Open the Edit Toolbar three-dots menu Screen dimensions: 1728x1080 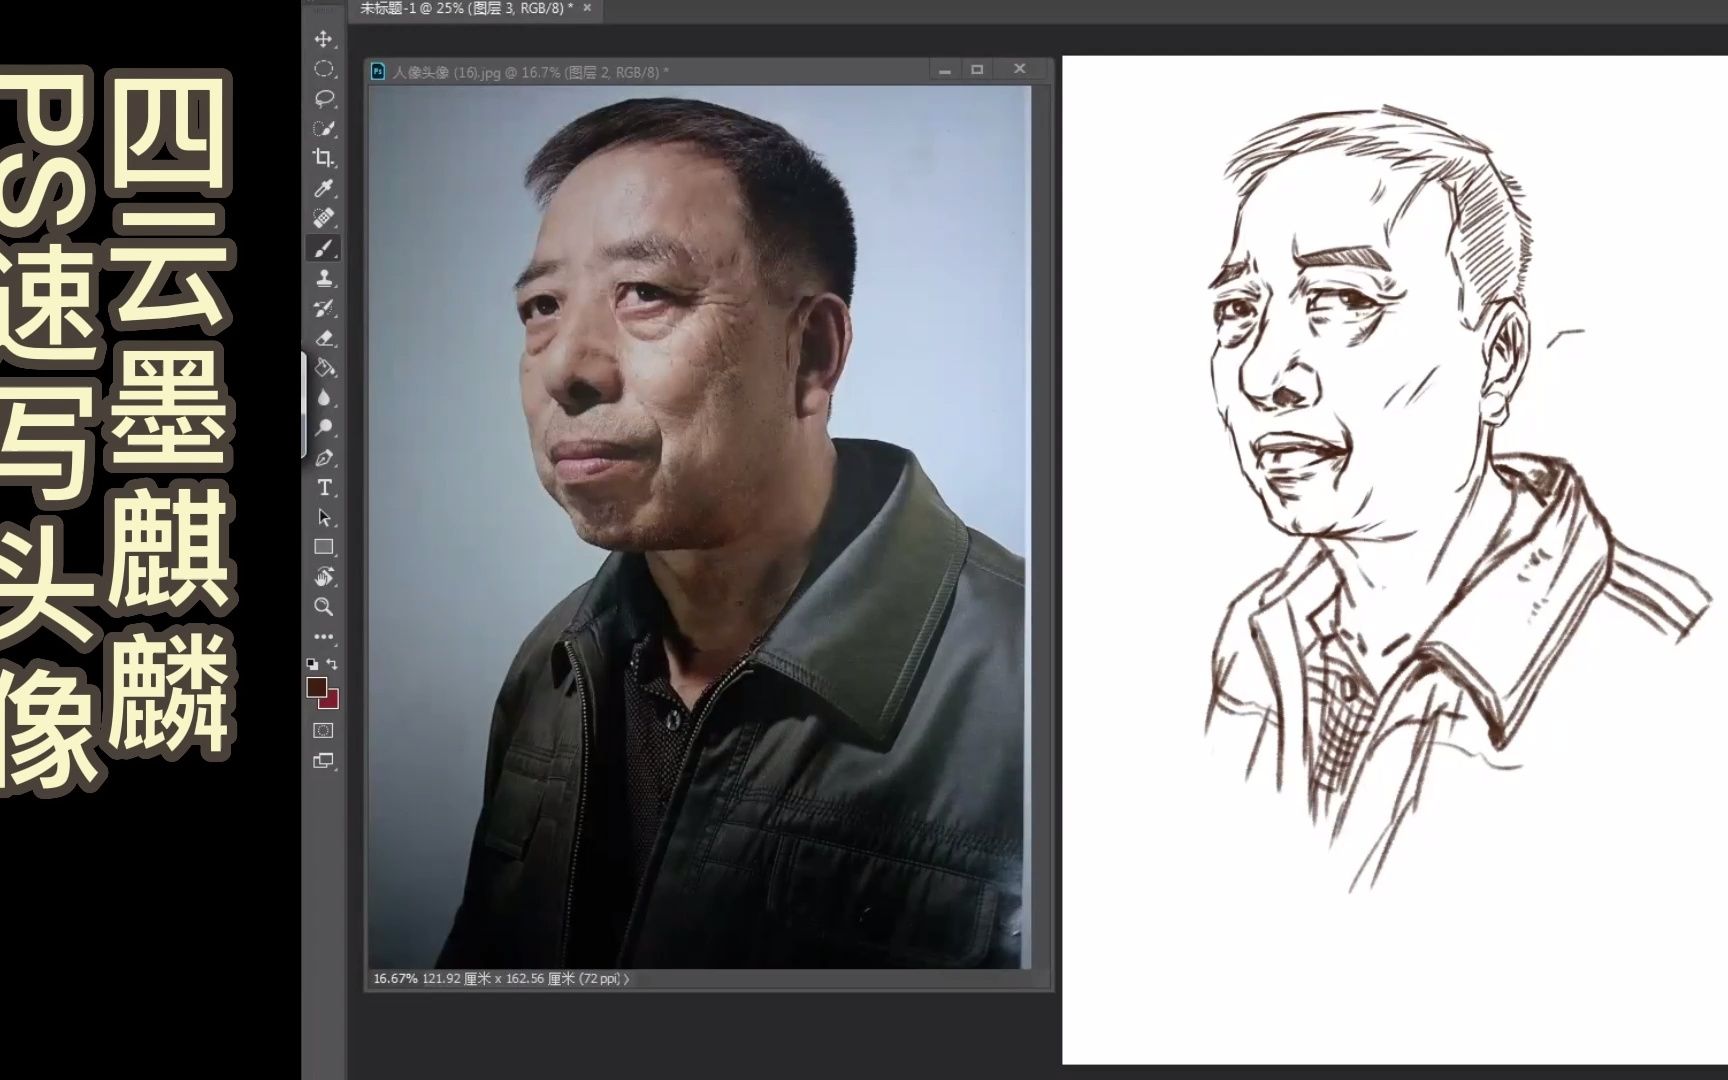324,636
